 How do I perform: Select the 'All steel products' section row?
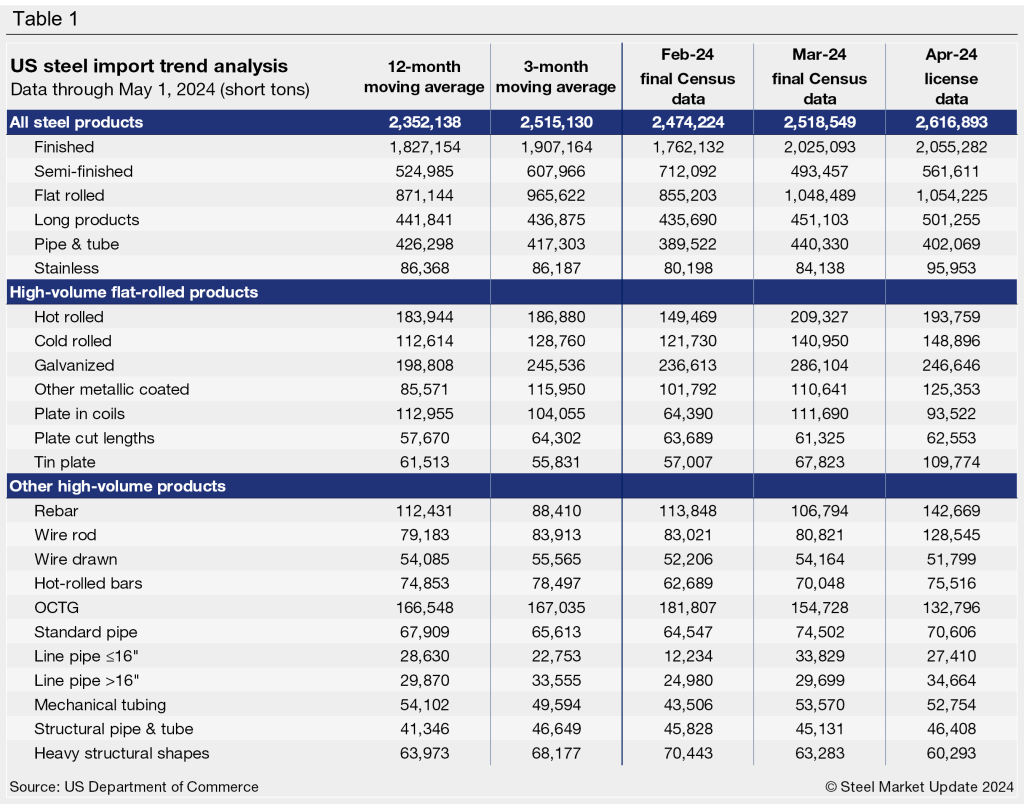[x=76, y=122]
